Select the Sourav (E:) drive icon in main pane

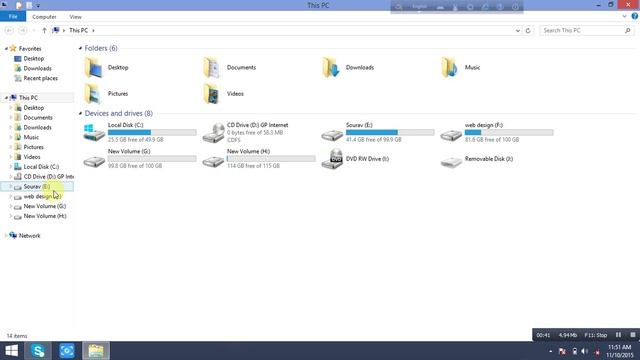click(x=332, y=135)
